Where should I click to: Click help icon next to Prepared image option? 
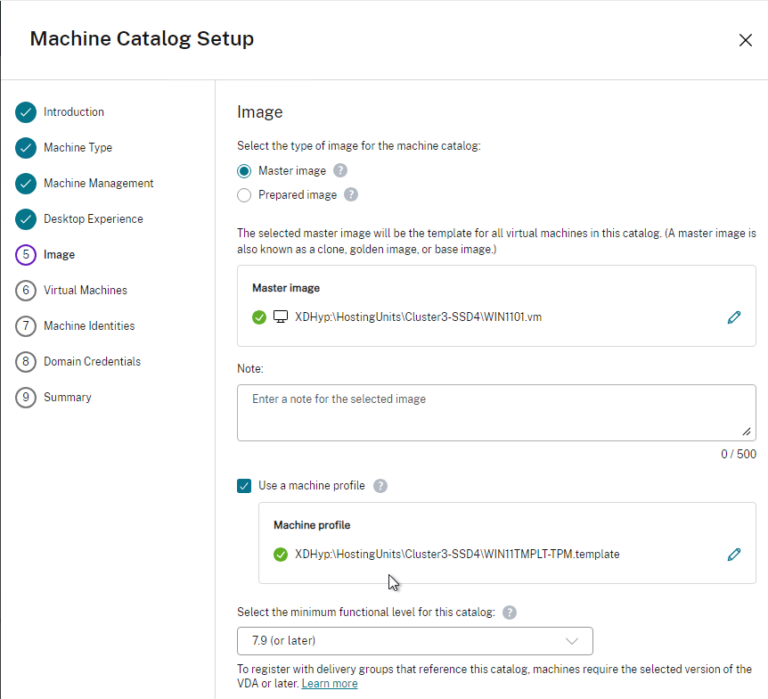click(x=351, y=195)
